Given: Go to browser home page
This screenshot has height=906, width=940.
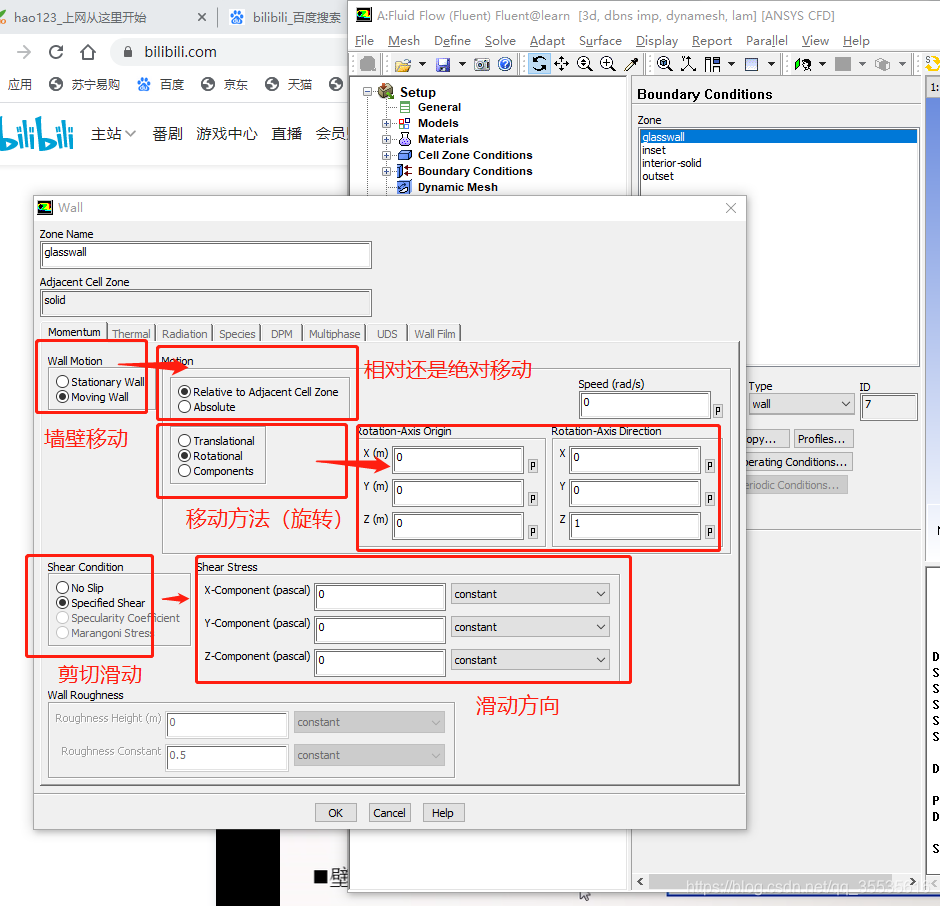Looking at the screenshot, I should [x=88, y=52].
